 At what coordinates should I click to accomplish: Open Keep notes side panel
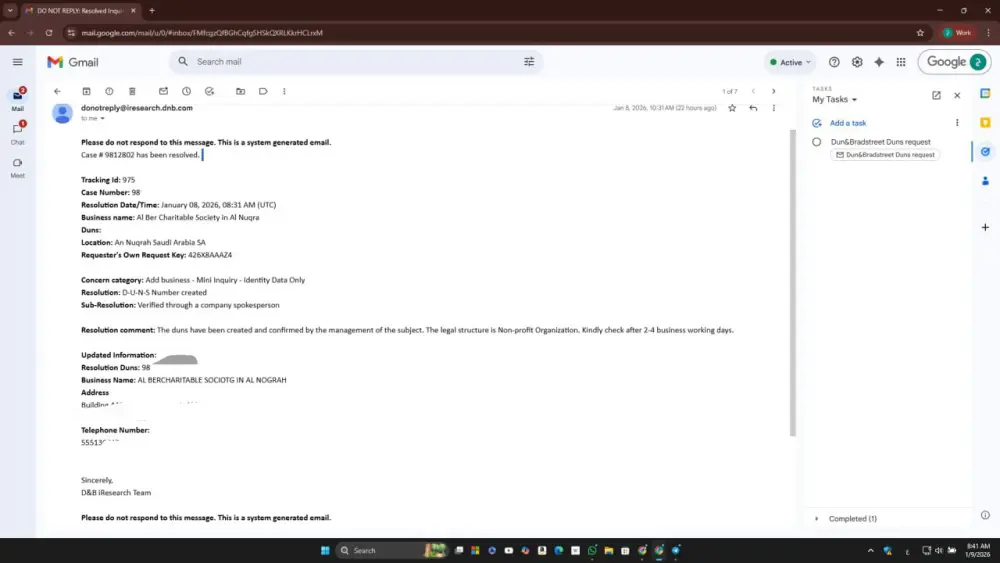tap(985, 122)
